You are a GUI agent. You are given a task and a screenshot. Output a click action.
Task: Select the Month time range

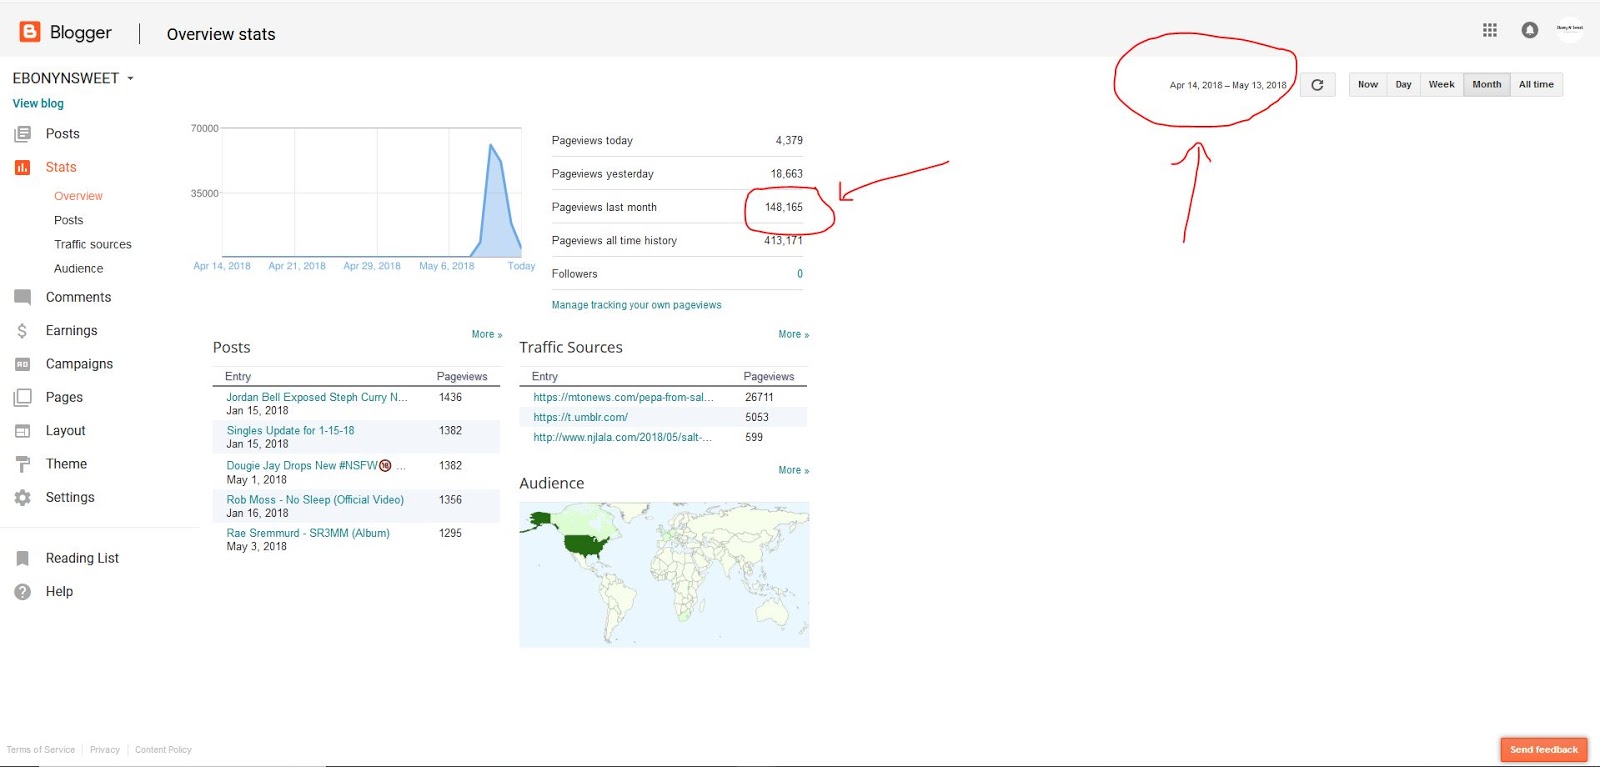point(1487,85)
